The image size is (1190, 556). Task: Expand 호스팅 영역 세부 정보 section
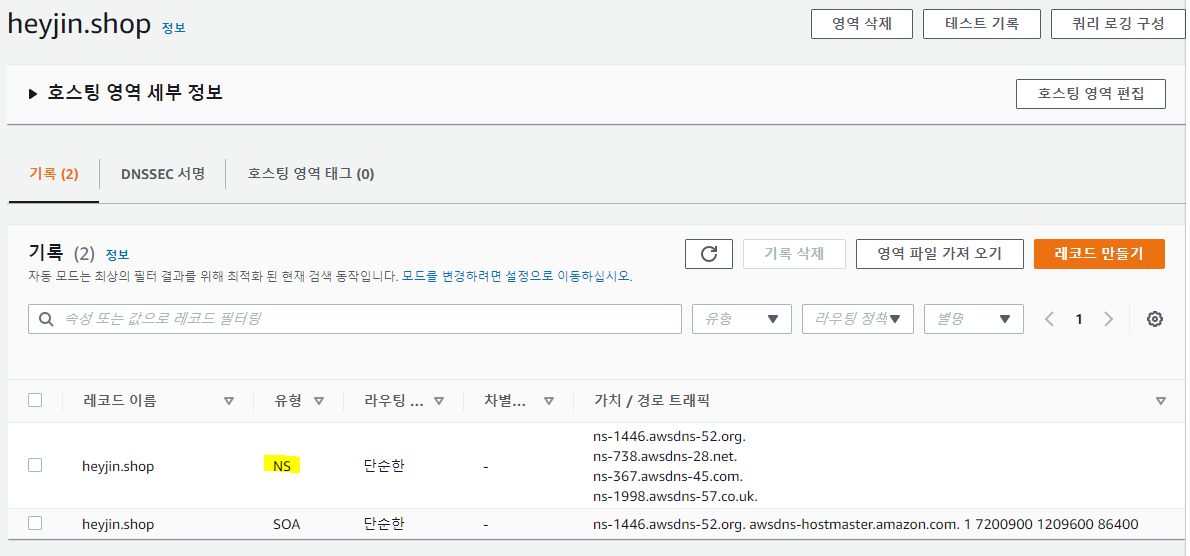click(x=33, y=94)
